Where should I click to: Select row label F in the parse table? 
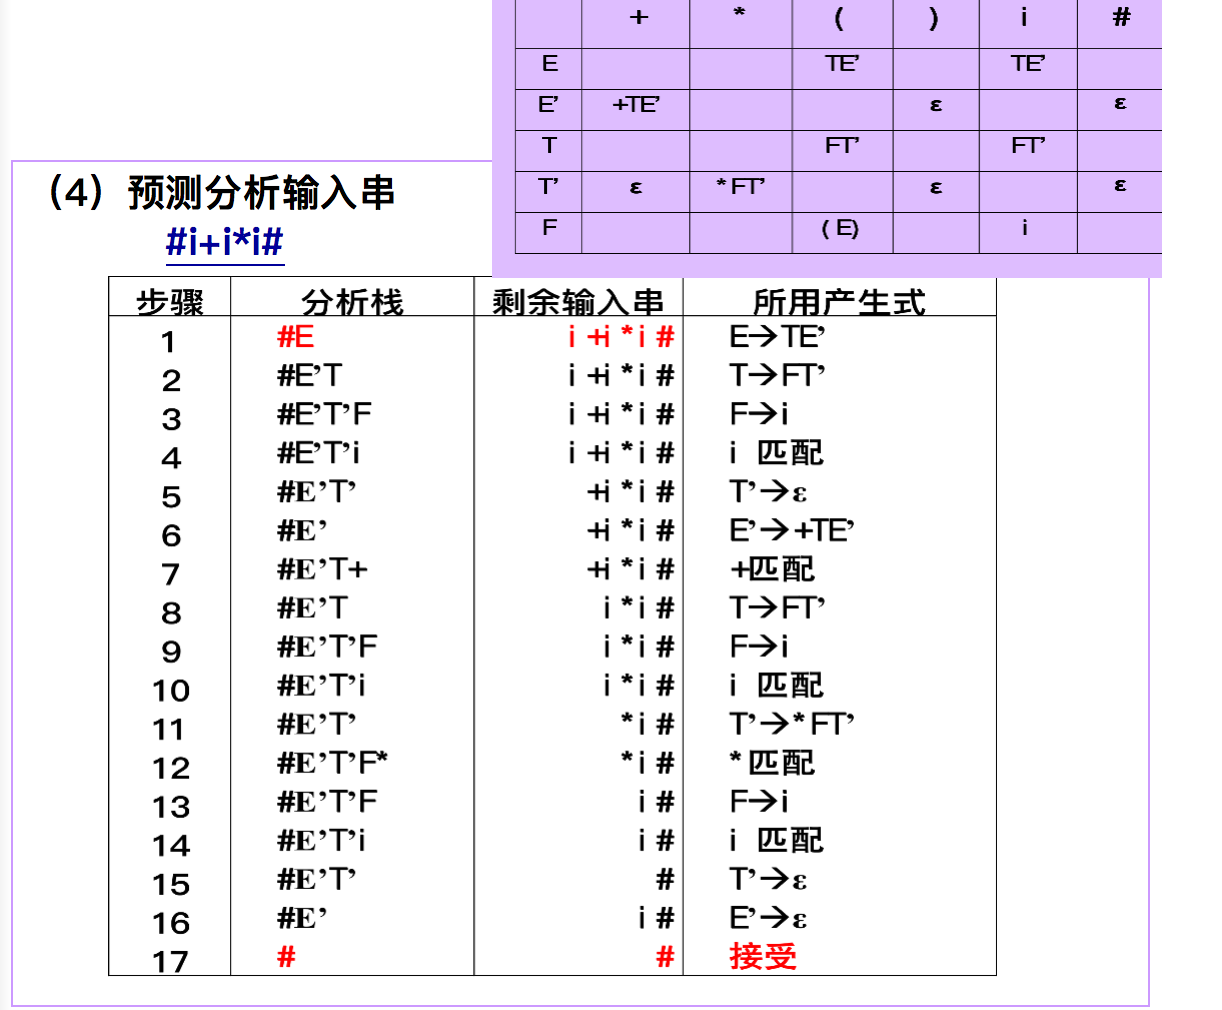[549, 228]
